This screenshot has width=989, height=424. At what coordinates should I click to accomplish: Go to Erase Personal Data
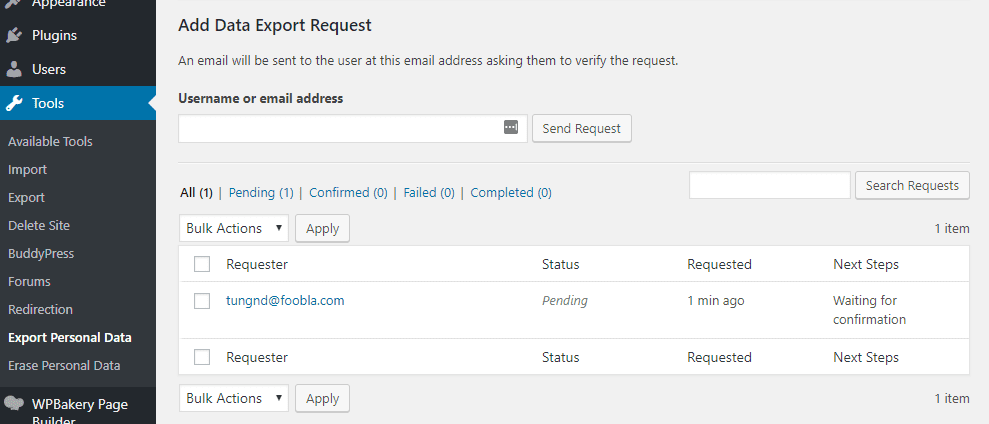[x=64, y=366]
